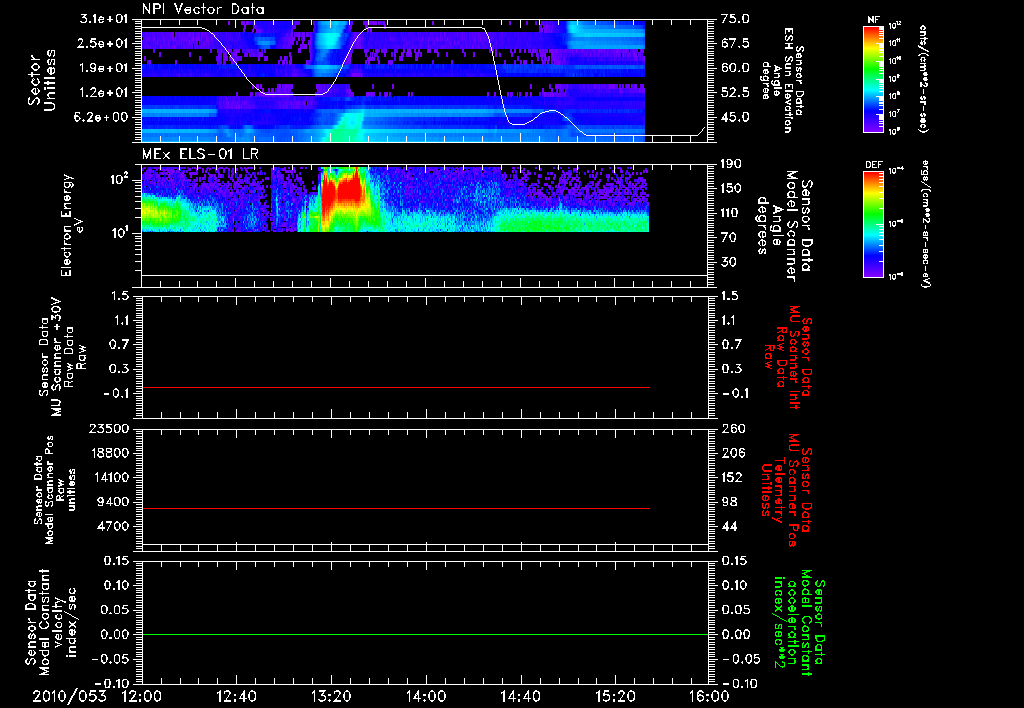Click the '23500' scanner position axis value
The height and width of the screenshot is (708, 1024).
[x=111, y=428]
